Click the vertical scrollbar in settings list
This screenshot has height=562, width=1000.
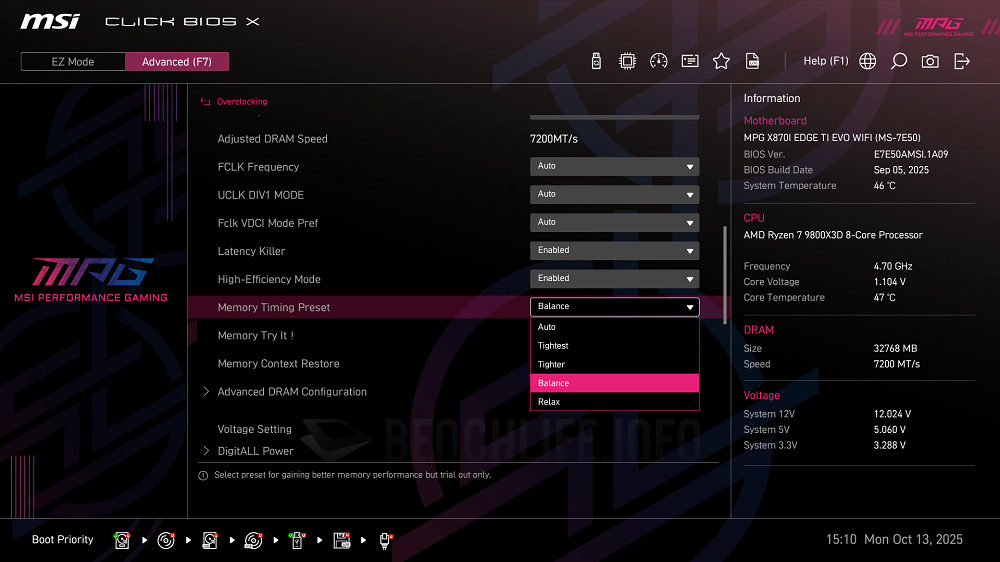pos(725,275)
